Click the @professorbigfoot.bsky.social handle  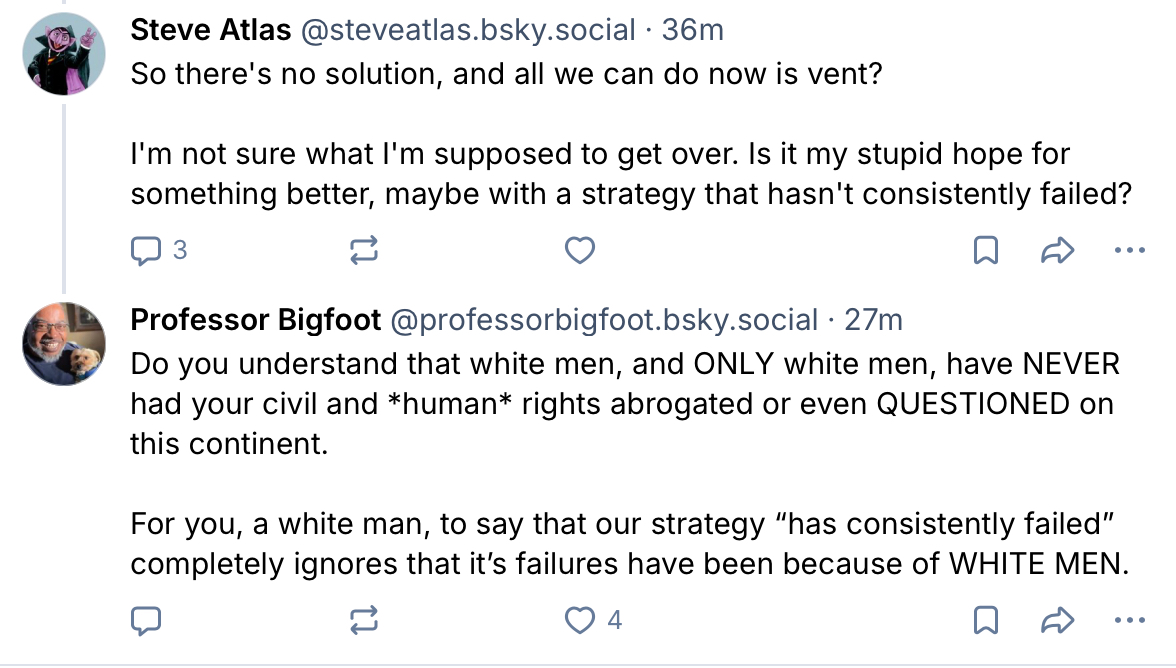[x=604, y=320]
